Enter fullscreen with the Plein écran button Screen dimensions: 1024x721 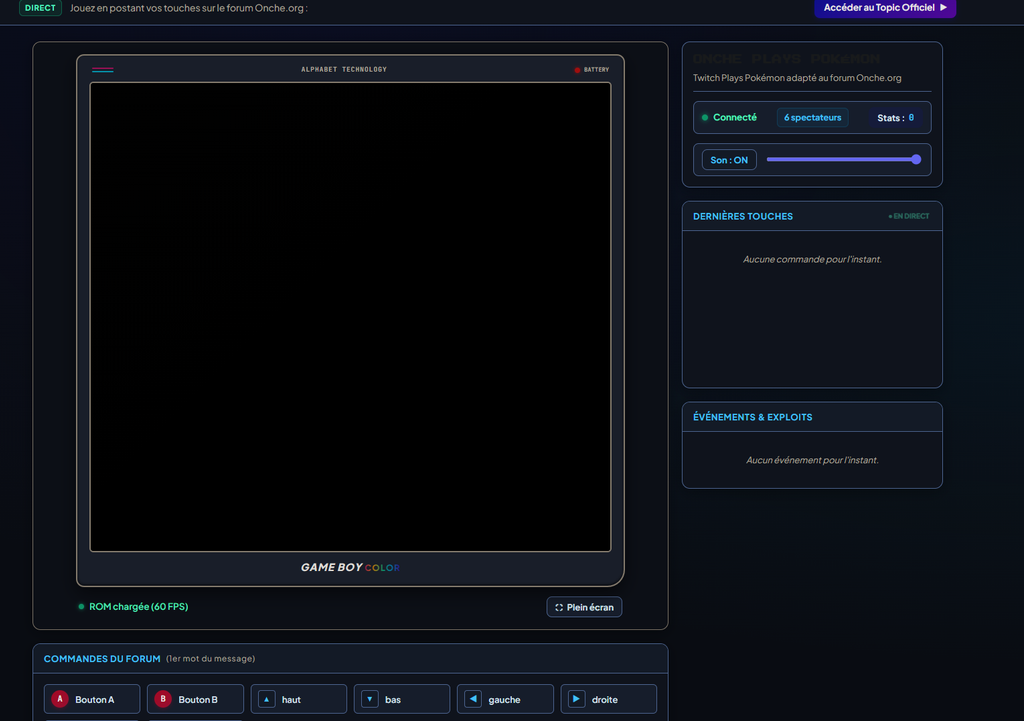[584, 607]
